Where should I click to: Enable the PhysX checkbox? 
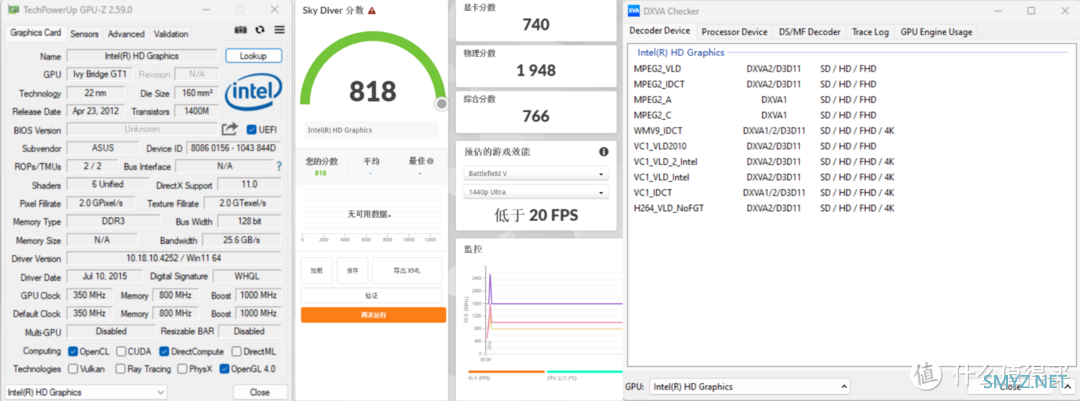coord(182,369)
